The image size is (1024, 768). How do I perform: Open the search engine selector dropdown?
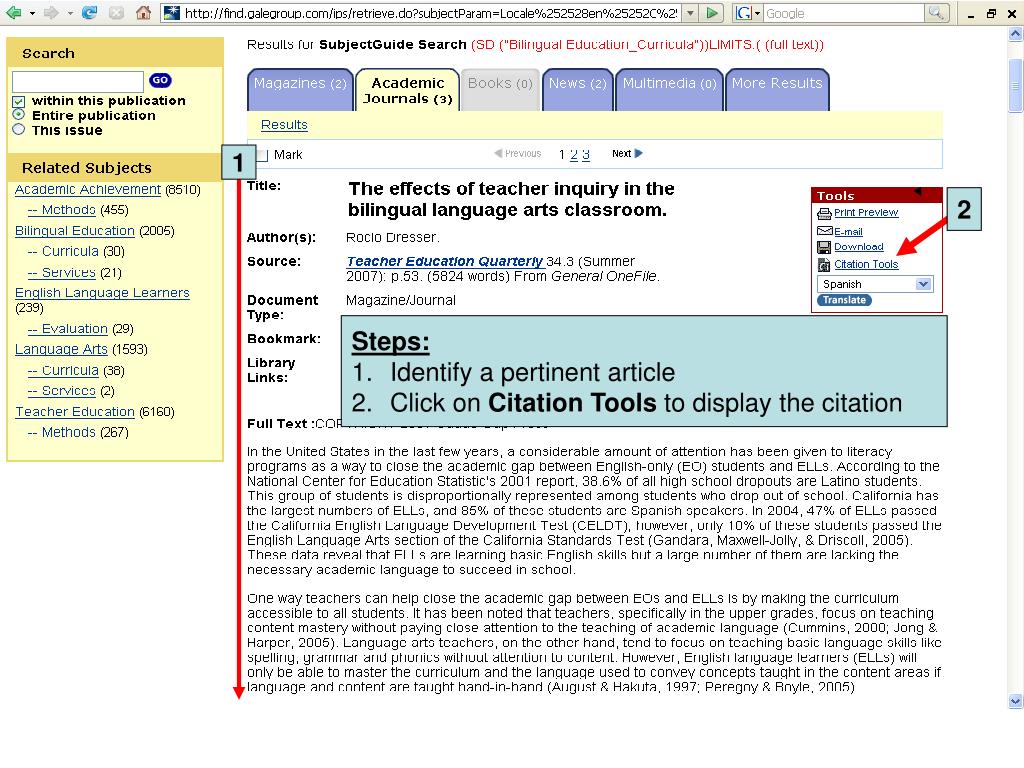coord(758,13)
